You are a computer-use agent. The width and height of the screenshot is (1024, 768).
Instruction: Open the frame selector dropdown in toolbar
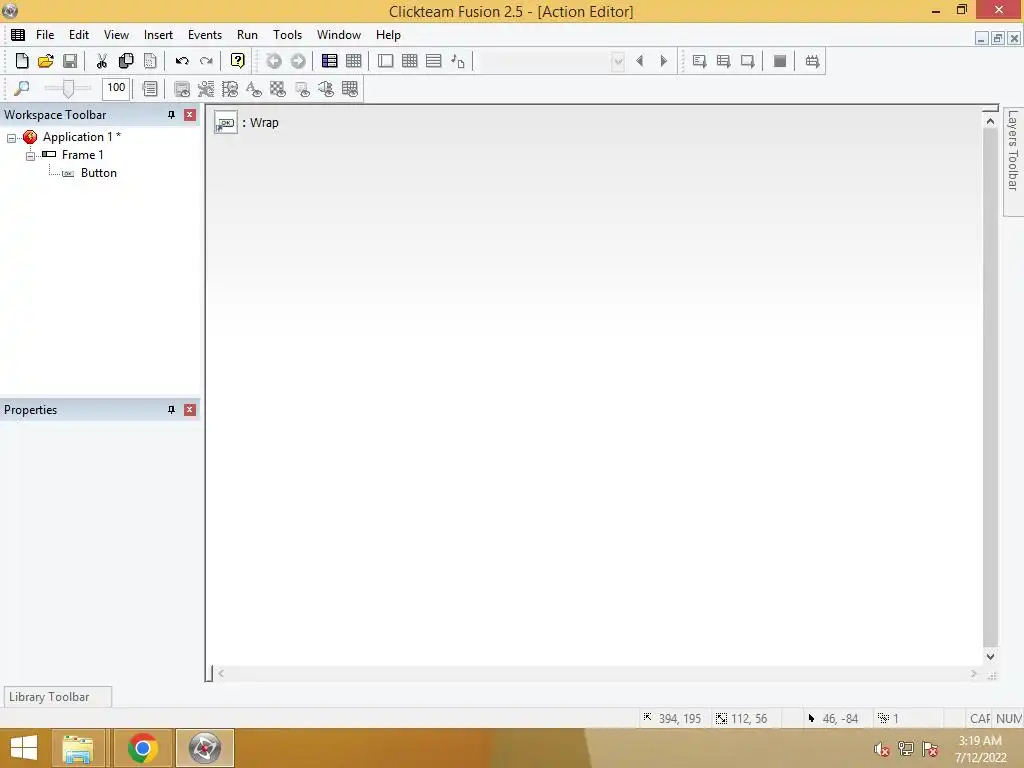pos(618,61)
